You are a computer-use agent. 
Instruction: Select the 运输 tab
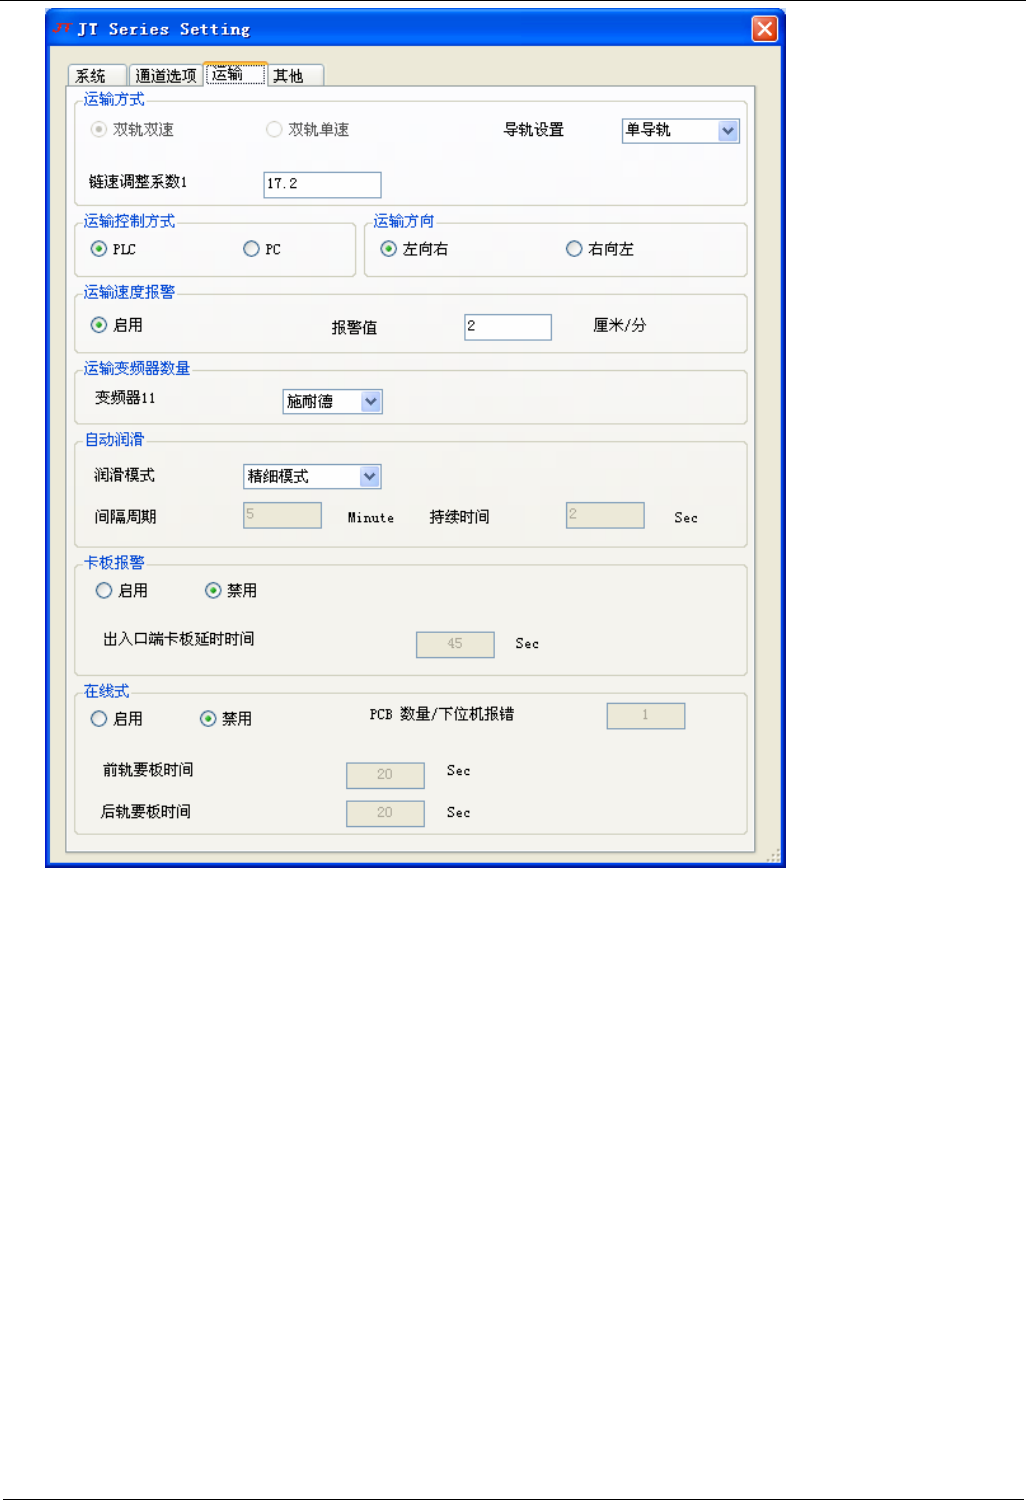tap(235, 74)
